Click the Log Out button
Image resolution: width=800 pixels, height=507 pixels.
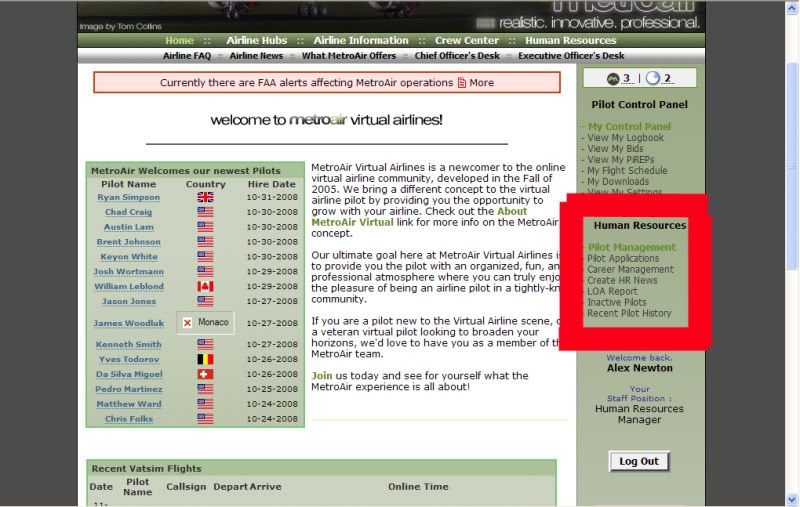(x=639, y=462)
